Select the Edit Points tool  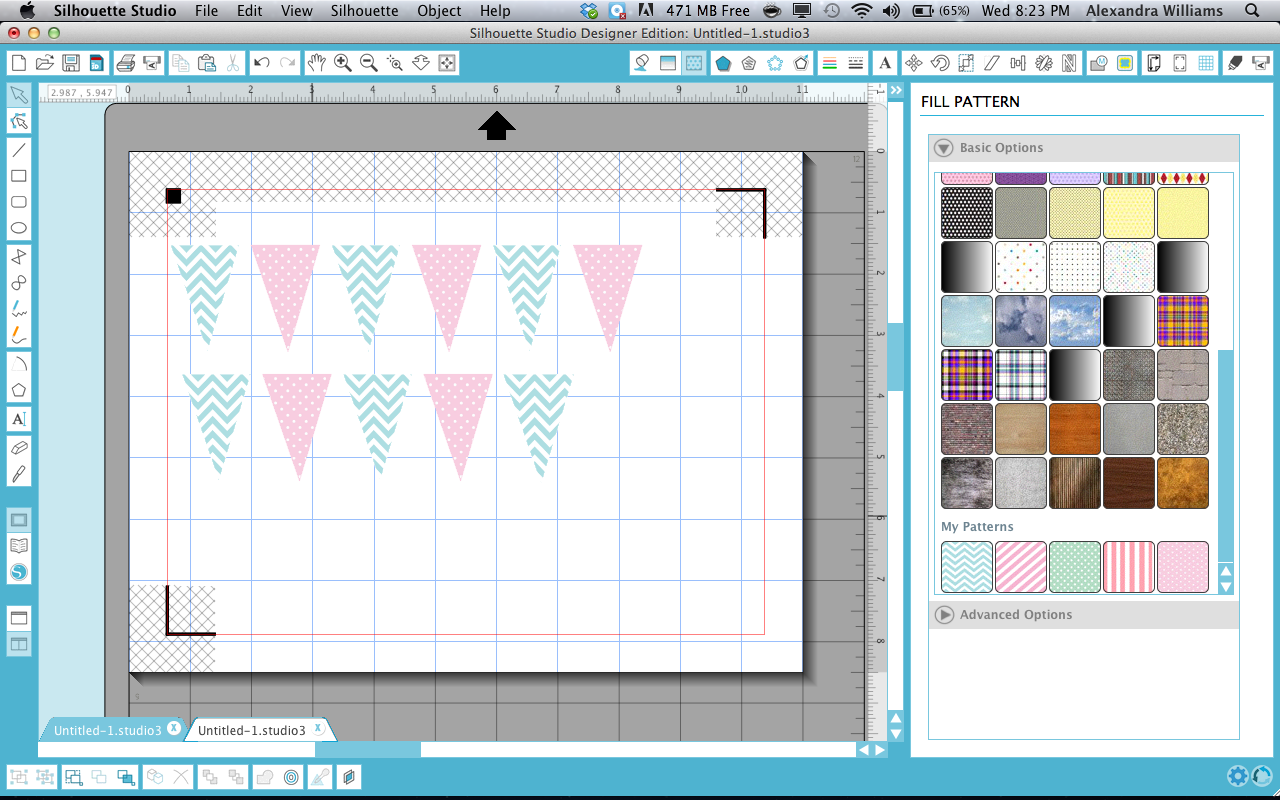coord(18,122)
